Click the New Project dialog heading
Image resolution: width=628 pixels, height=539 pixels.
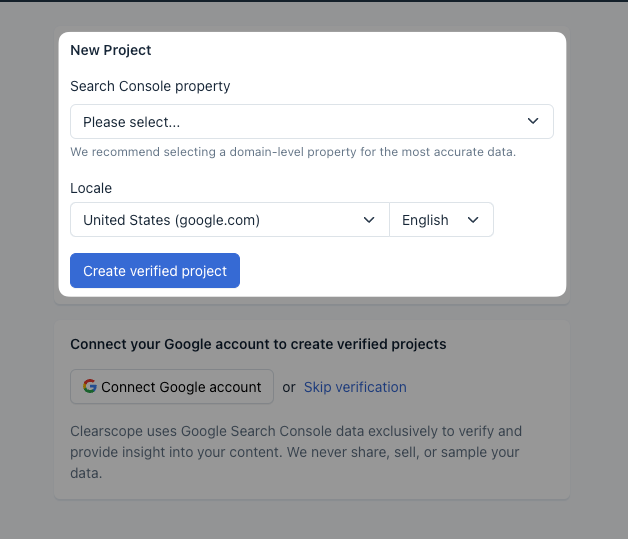(x=111, y=50)
